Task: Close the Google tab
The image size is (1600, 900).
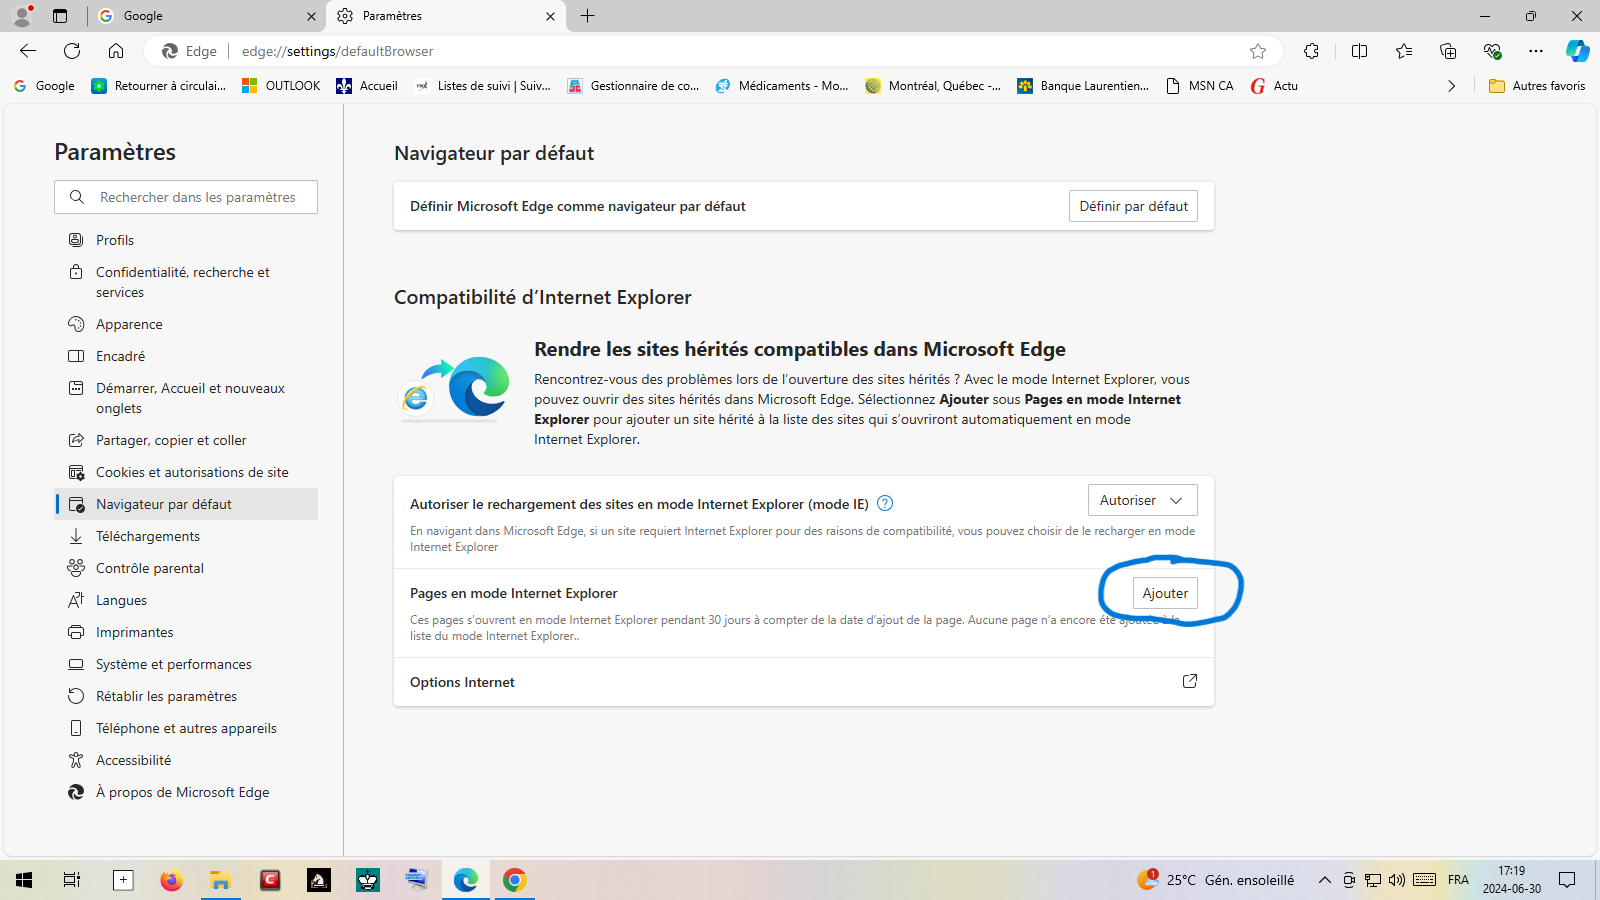Action: [311, 16]
